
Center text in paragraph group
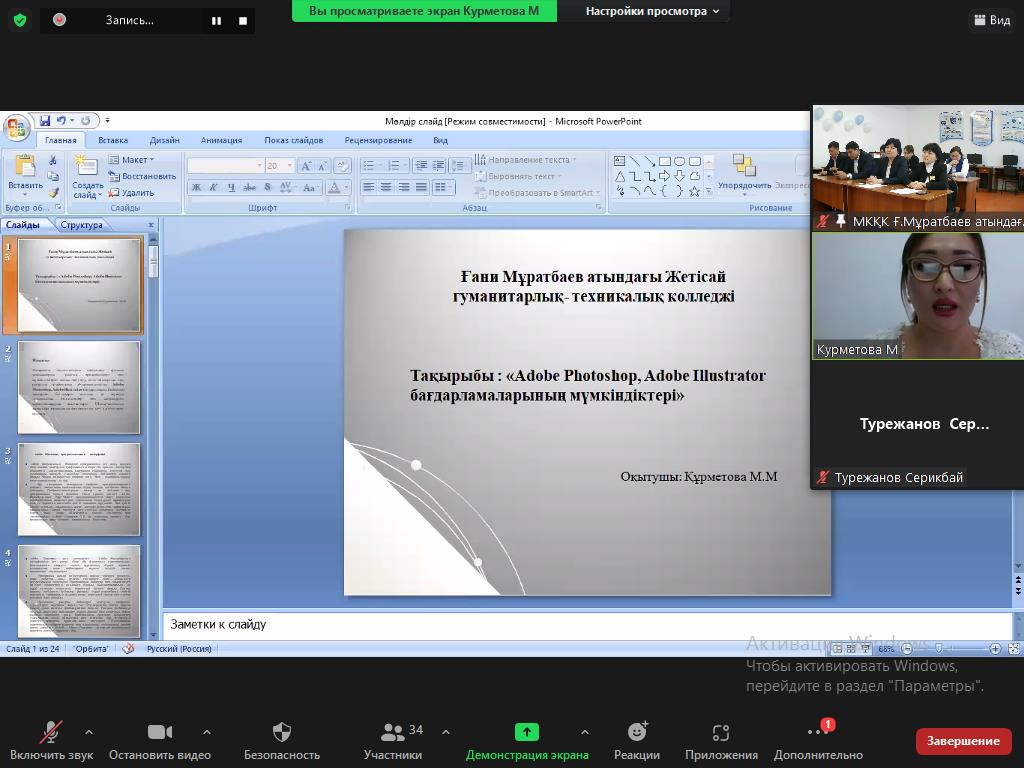(387, 187)
